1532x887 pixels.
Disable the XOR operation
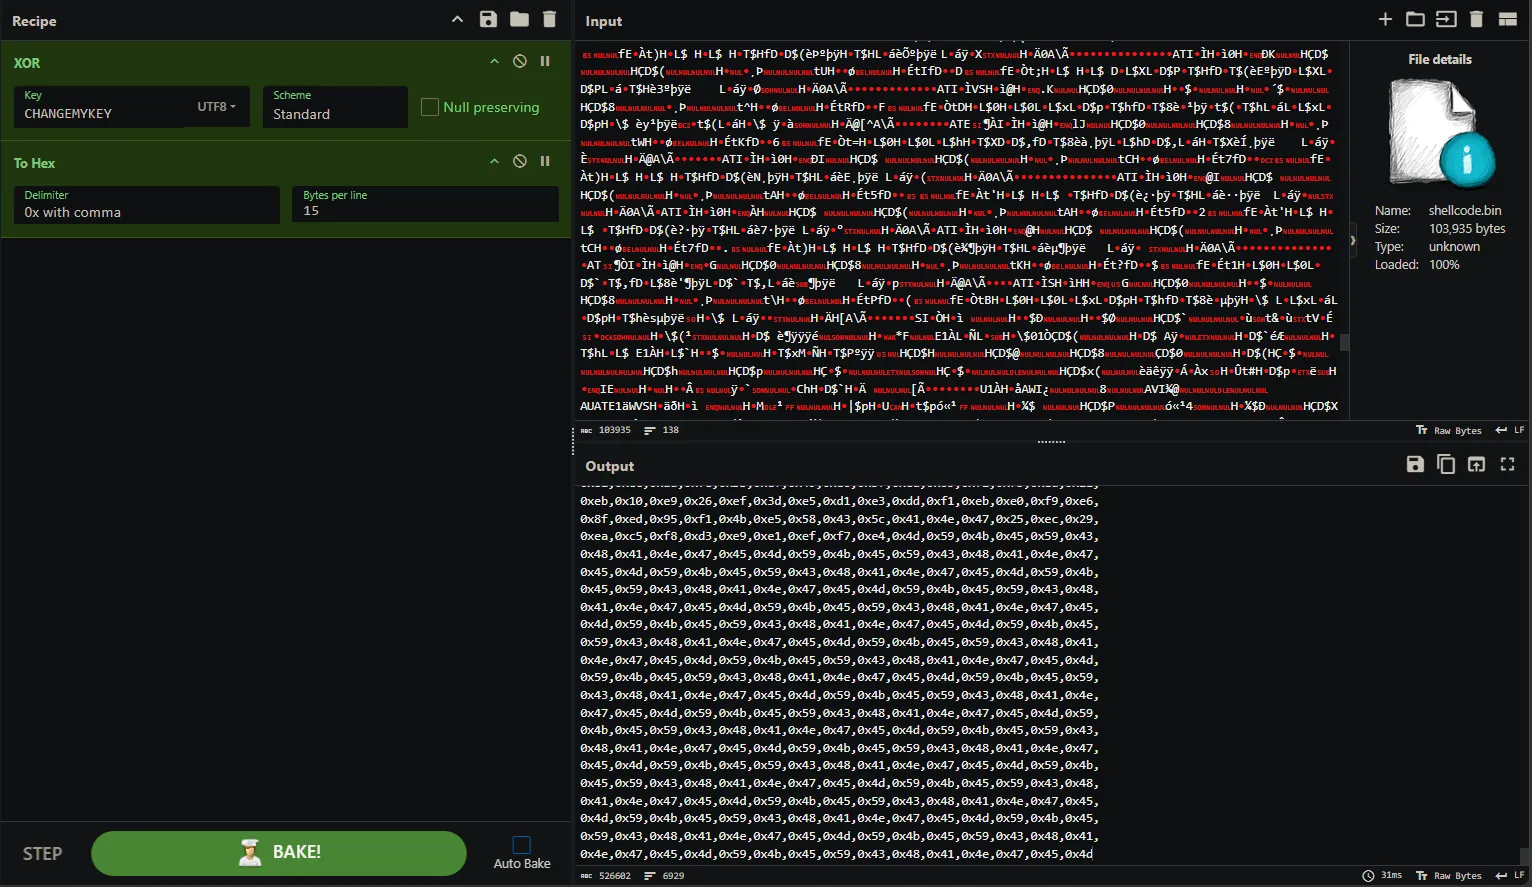519,61
